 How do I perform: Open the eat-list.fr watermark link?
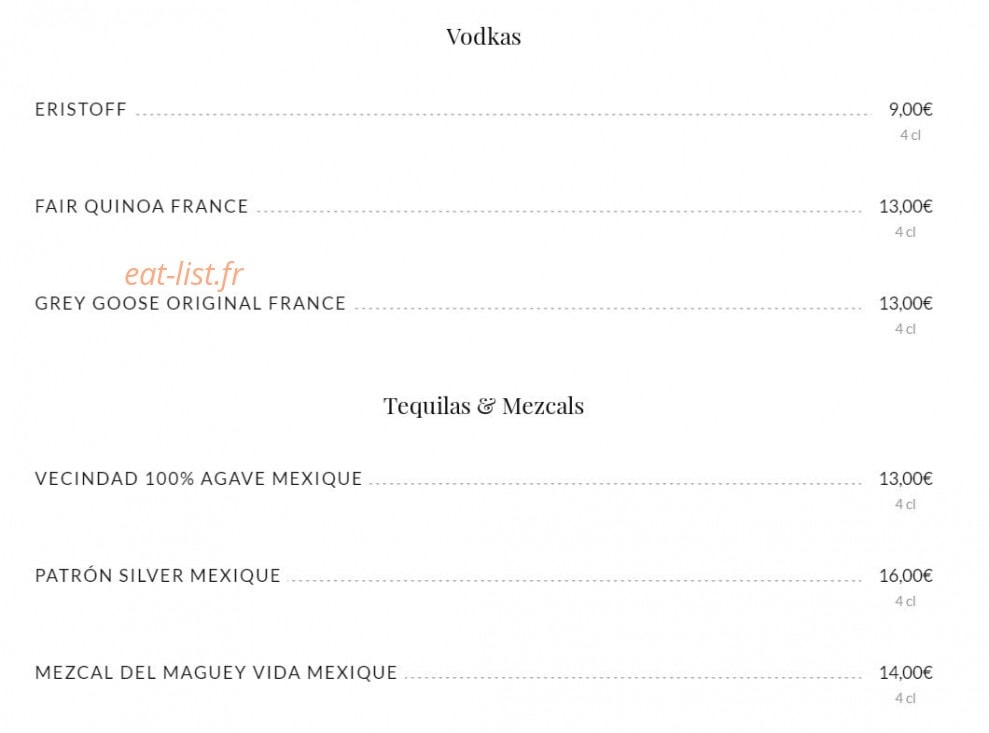tap(184, 274)
